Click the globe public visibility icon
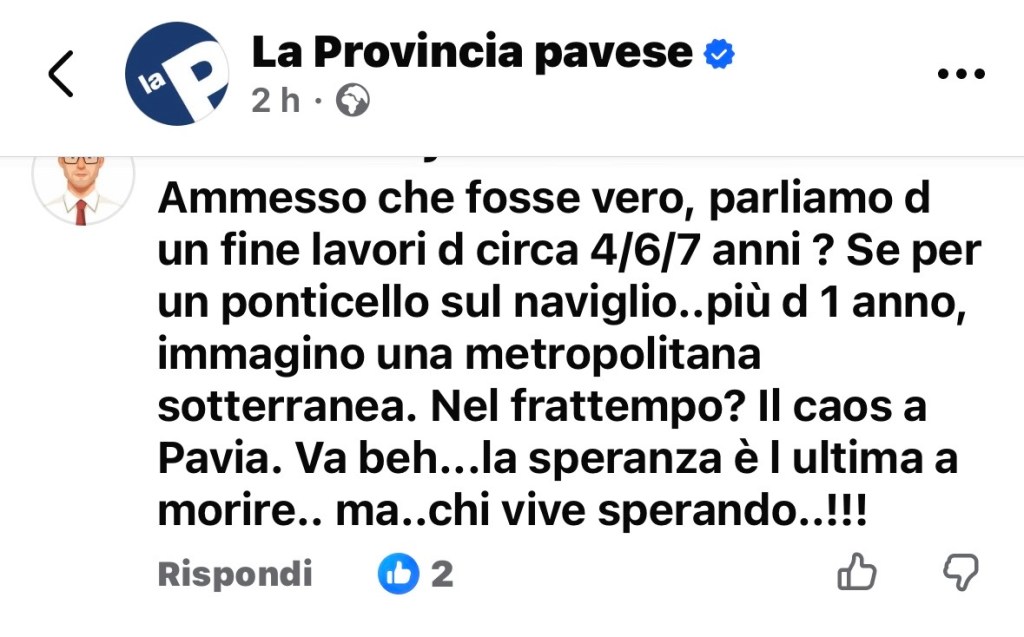Viewport: 1024px width, 637px height. pos(352,100)
